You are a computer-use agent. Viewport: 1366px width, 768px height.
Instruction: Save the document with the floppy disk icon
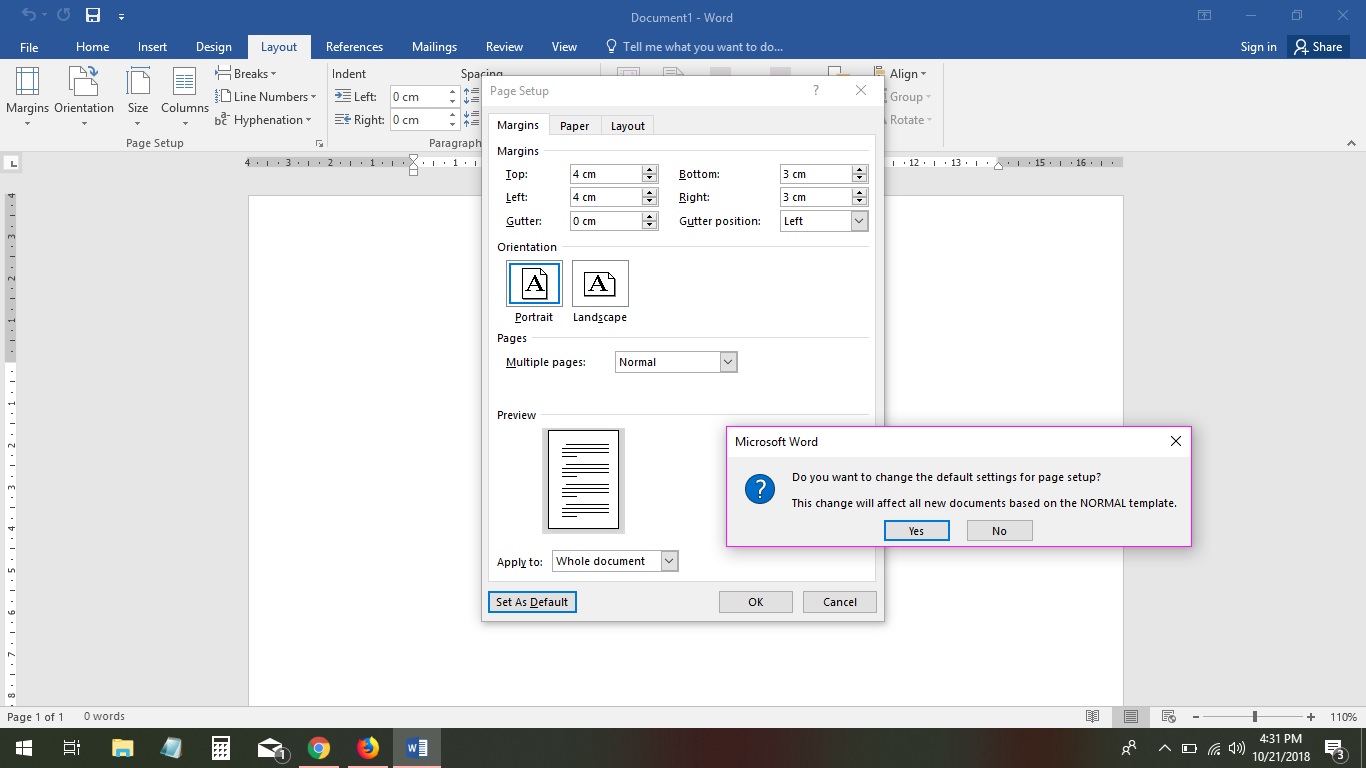(93, 16)
